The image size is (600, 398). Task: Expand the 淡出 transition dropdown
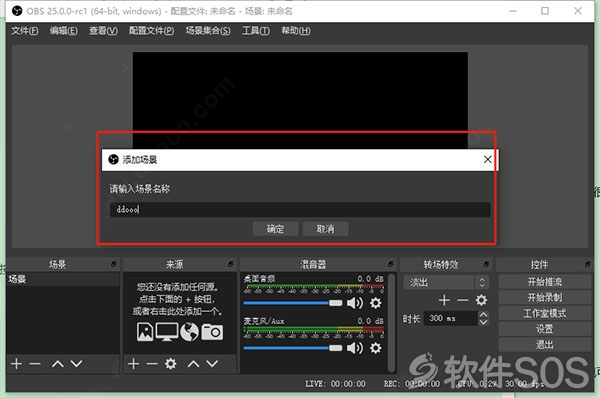click(x=482, y=282)
